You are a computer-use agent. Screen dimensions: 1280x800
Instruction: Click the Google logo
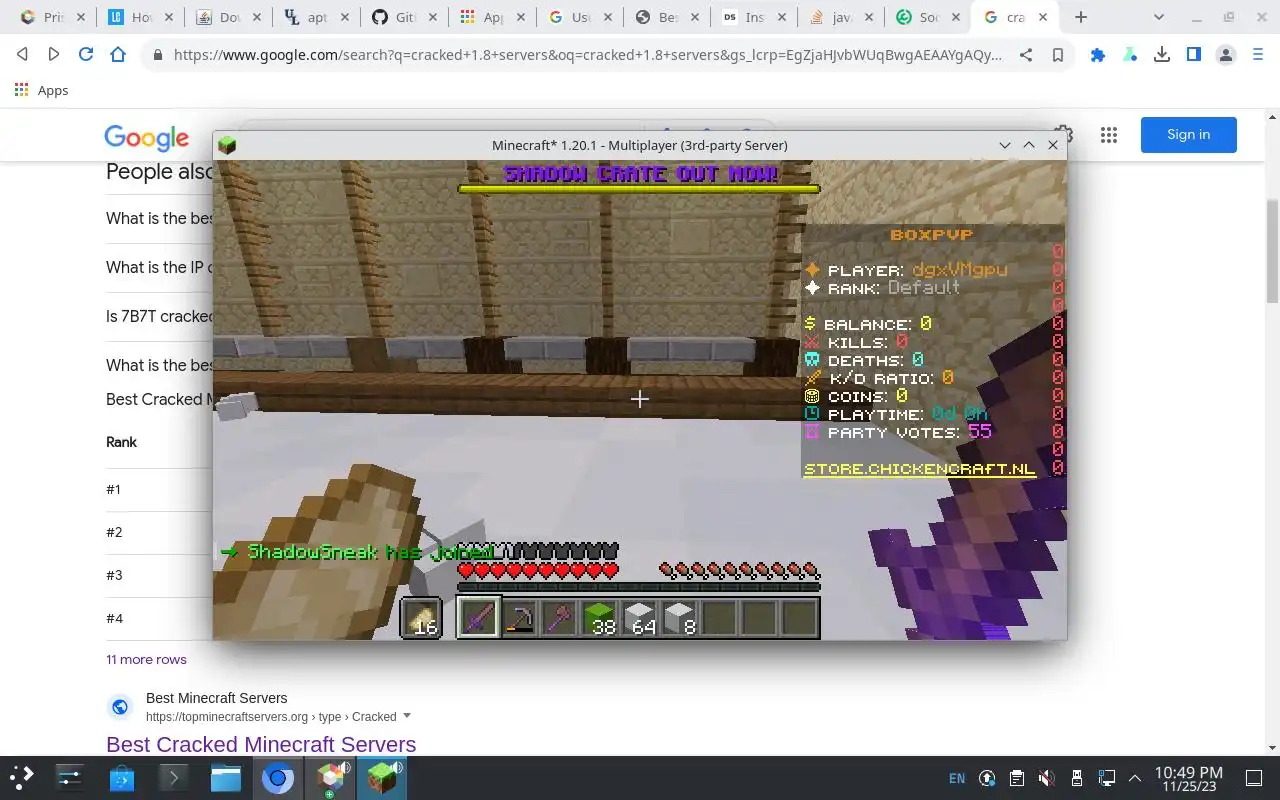[x=146, y=137]
